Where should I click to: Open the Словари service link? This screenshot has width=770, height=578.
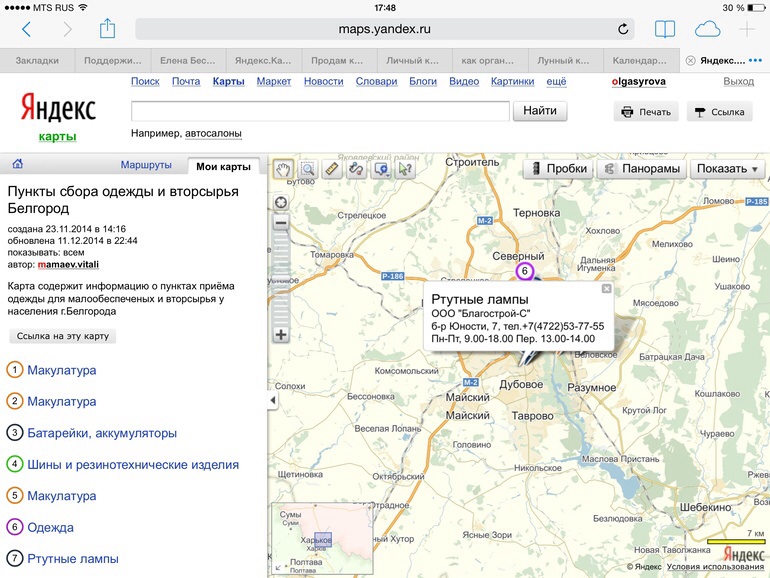(x=377, y=82)
